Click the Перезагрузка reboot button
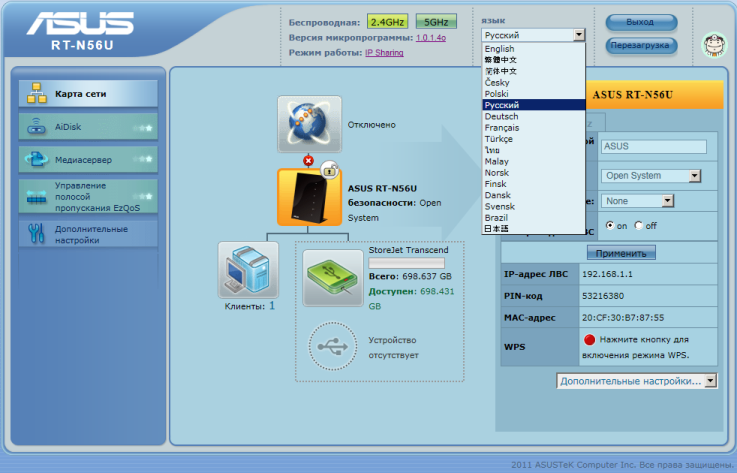Screen dimensions: 737x473 tap(641, 46)
